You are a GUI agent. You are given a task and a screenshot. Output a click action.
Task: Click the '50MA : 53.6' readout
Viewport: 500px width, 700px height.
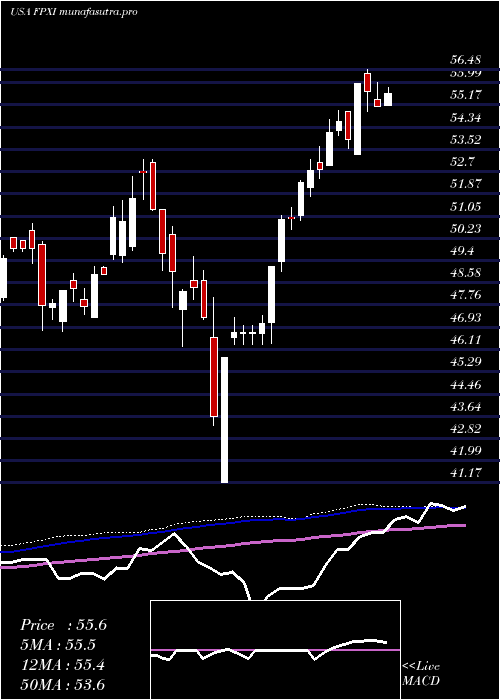click(x=63, y=684)
